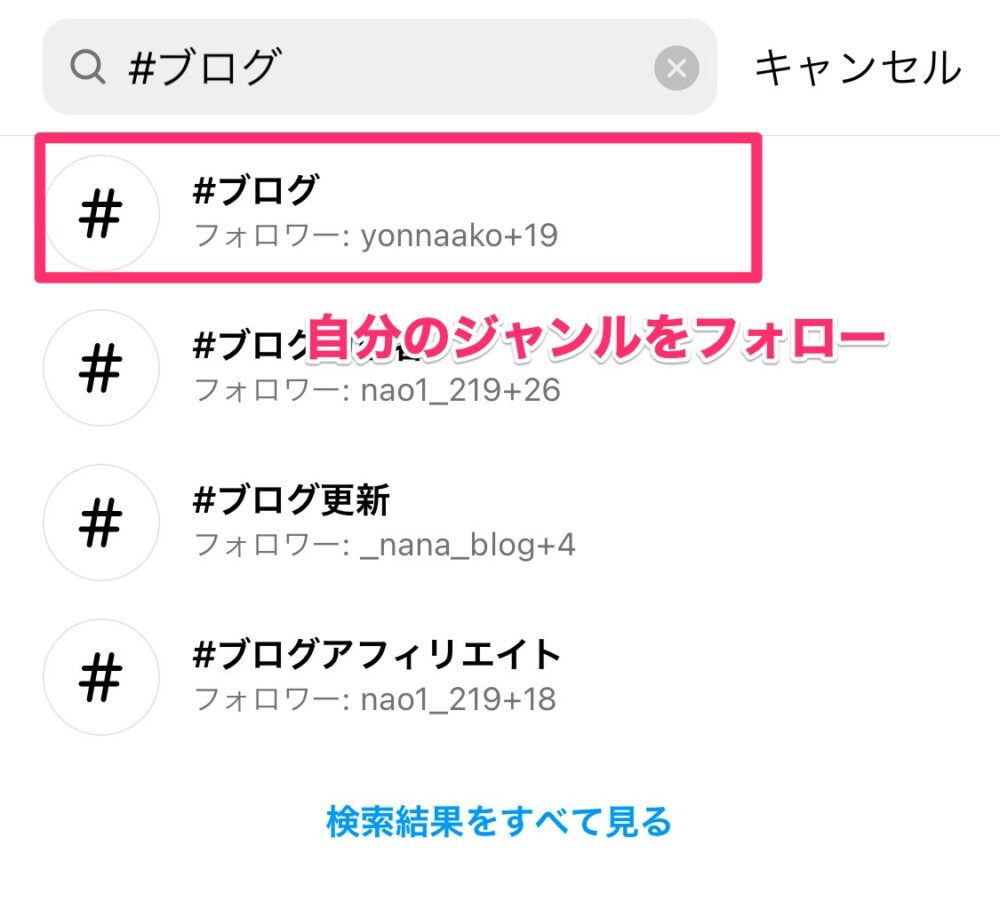
Task: Click the magnifying glass search icon
Action: click(88, 68)
